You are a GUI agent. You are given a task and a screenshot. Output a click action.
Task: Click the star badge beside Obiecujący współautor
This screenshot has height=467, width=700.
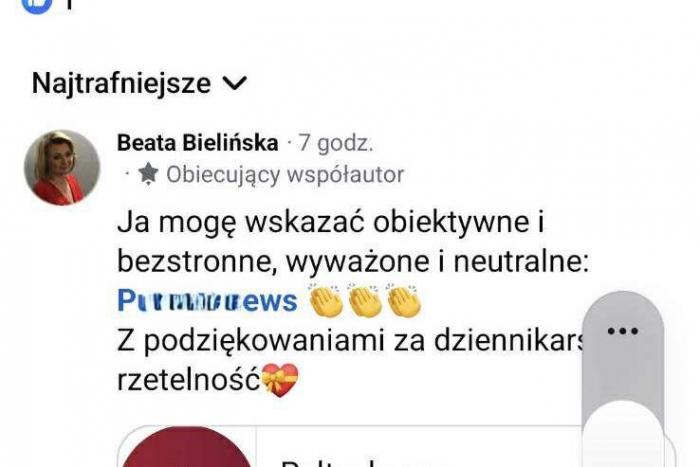click(x=148, y=174)
